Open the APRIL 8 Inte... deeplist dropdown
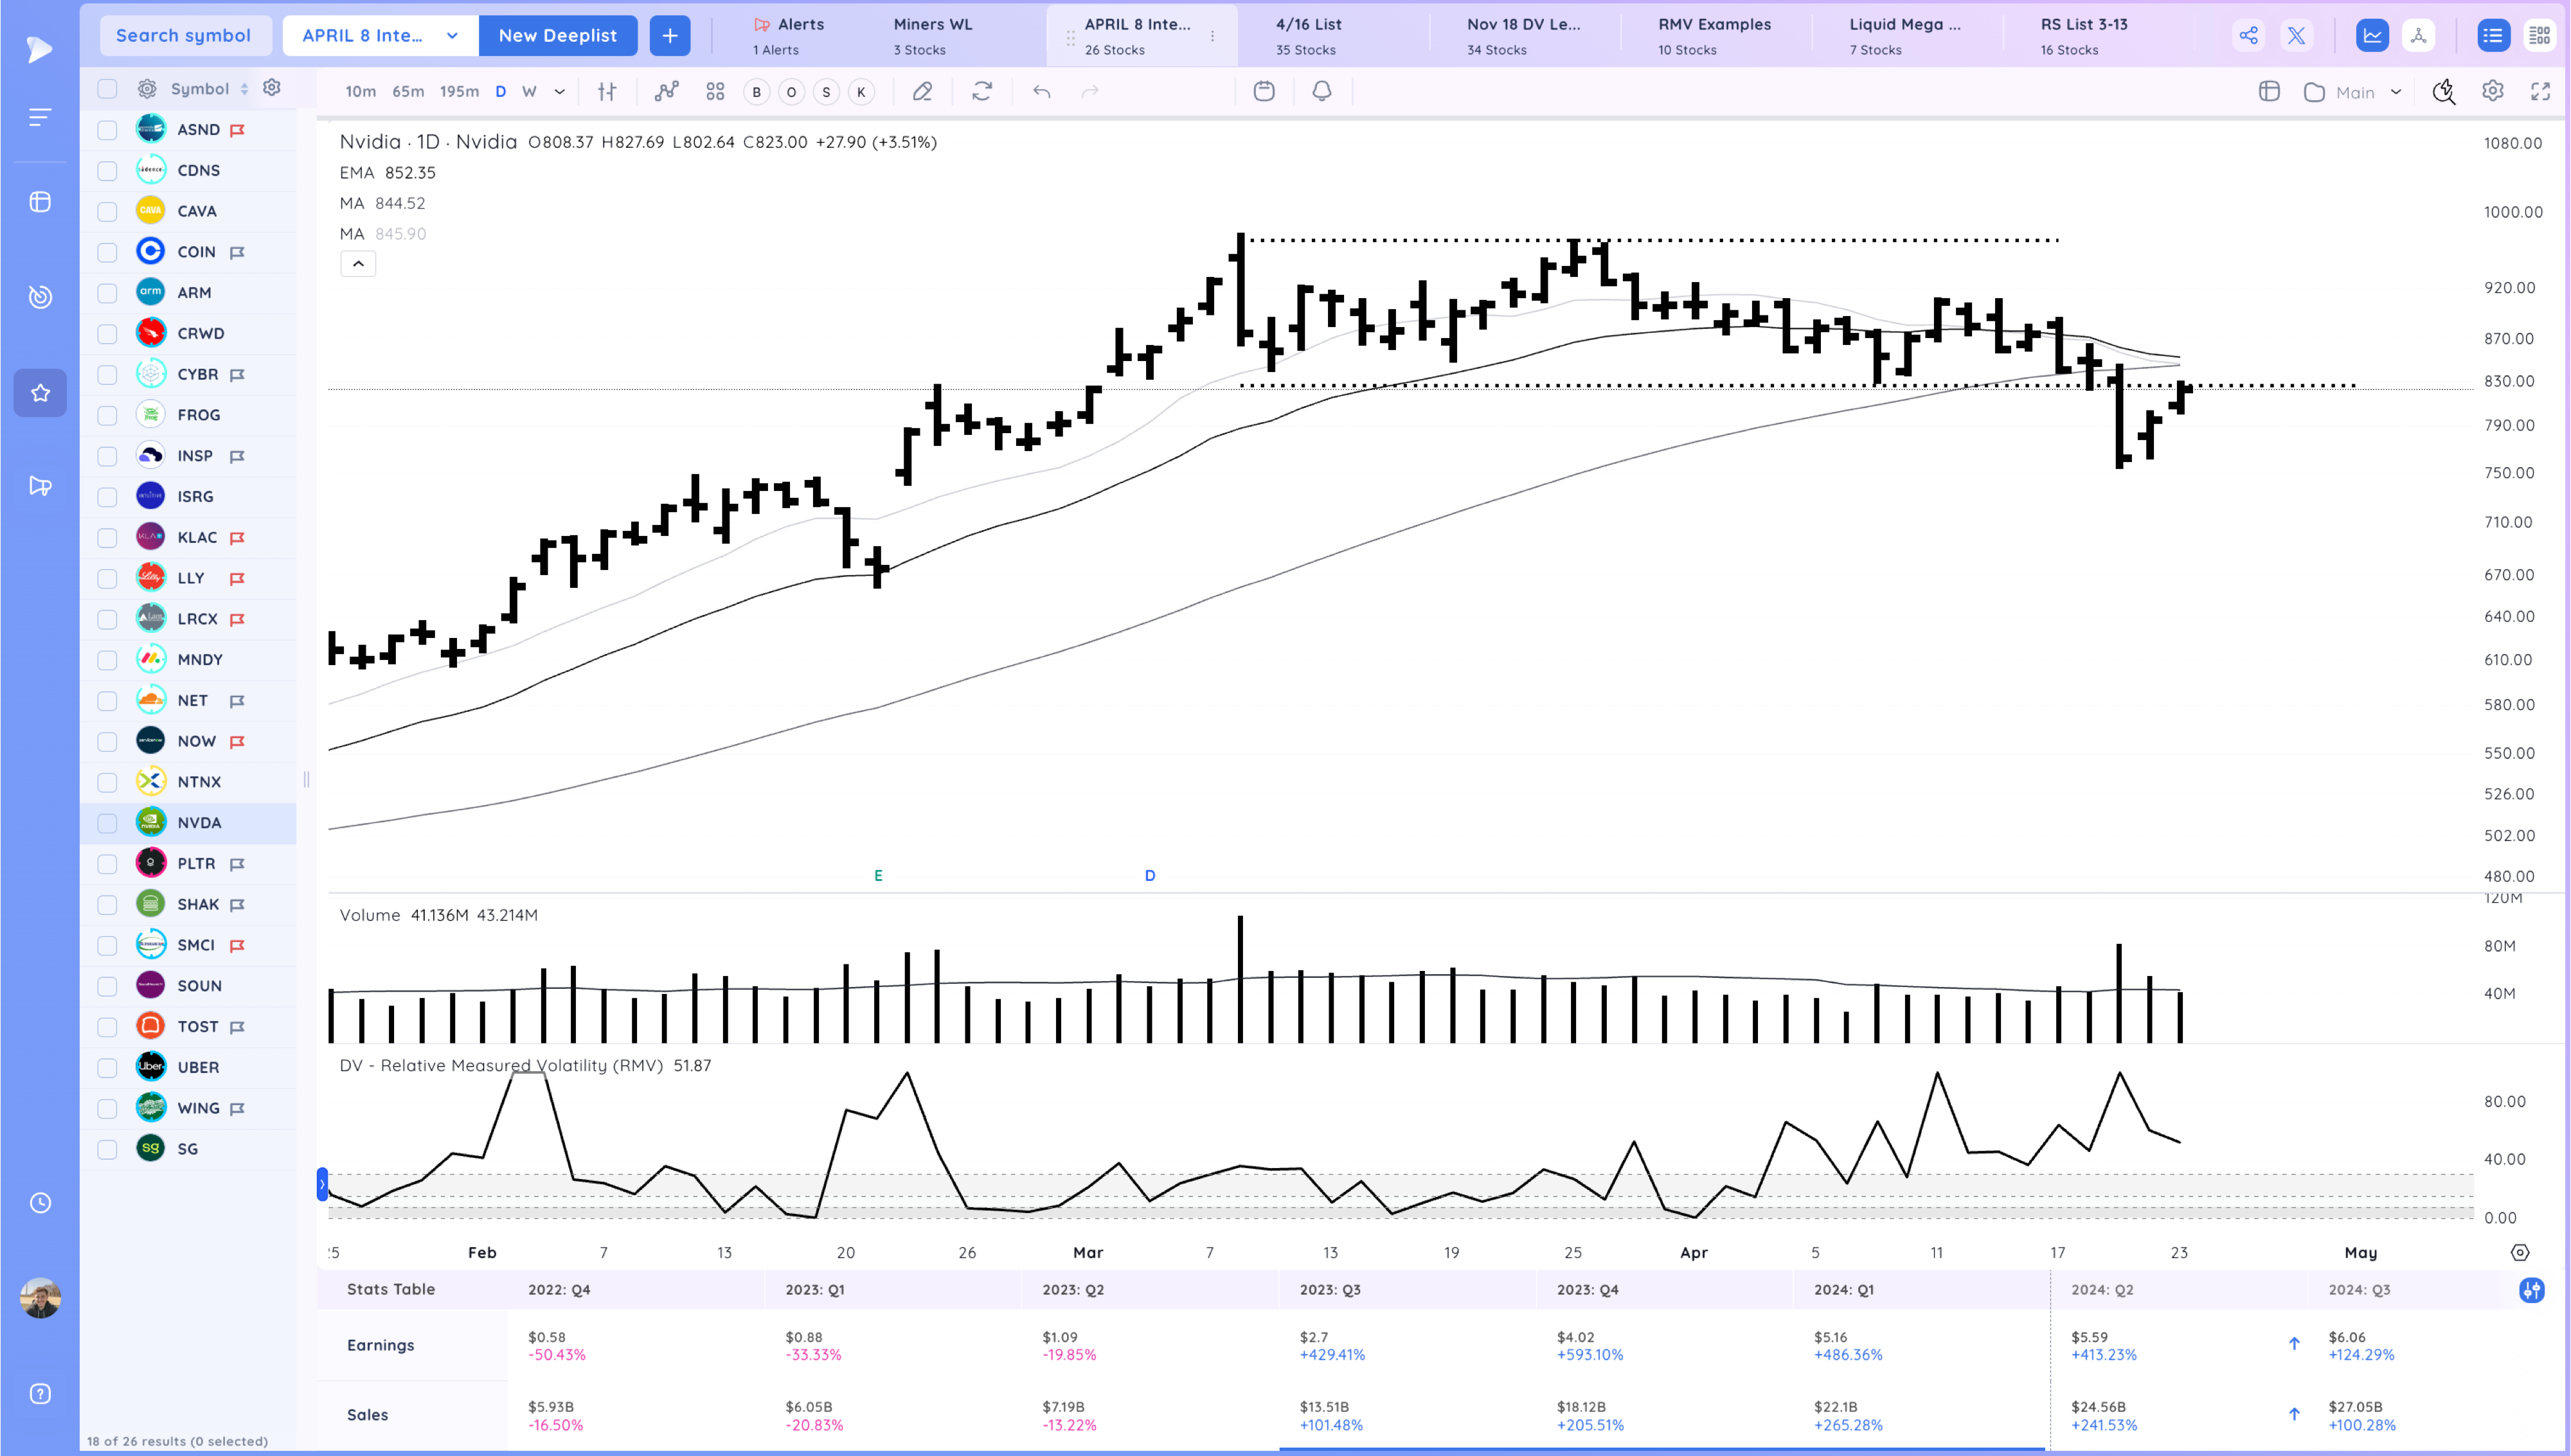 coord(380,36)
